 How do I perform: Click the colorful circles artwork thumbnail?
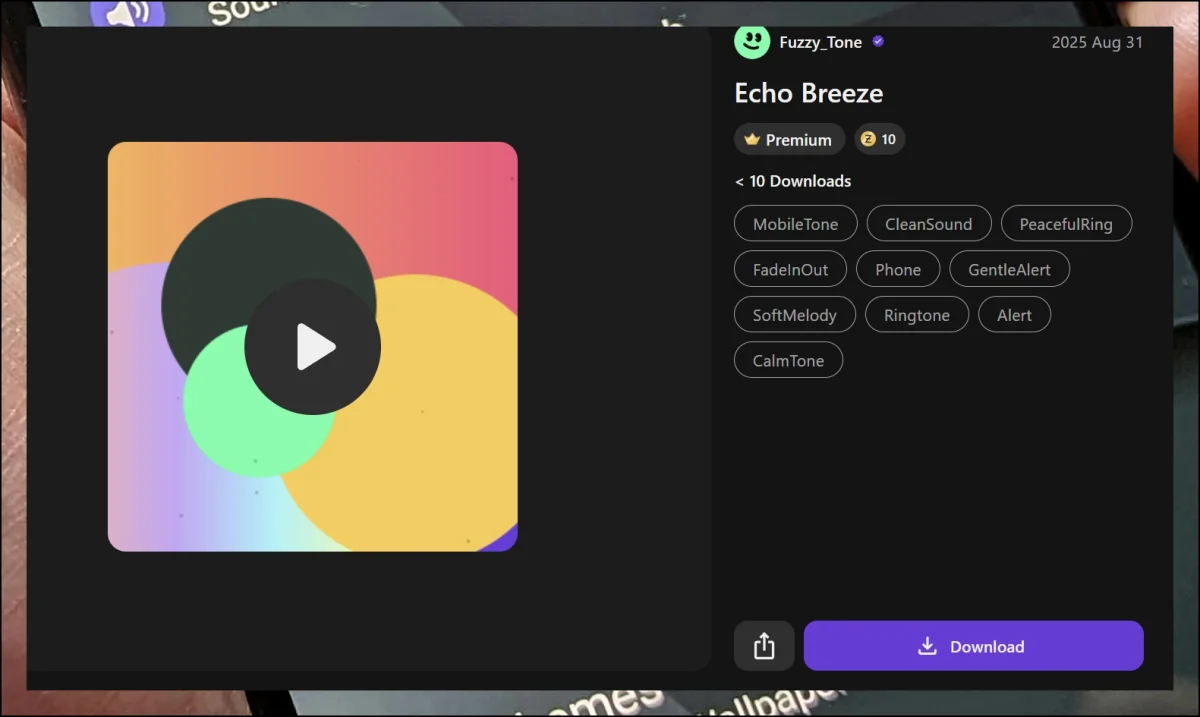click(x=313, y=347)
